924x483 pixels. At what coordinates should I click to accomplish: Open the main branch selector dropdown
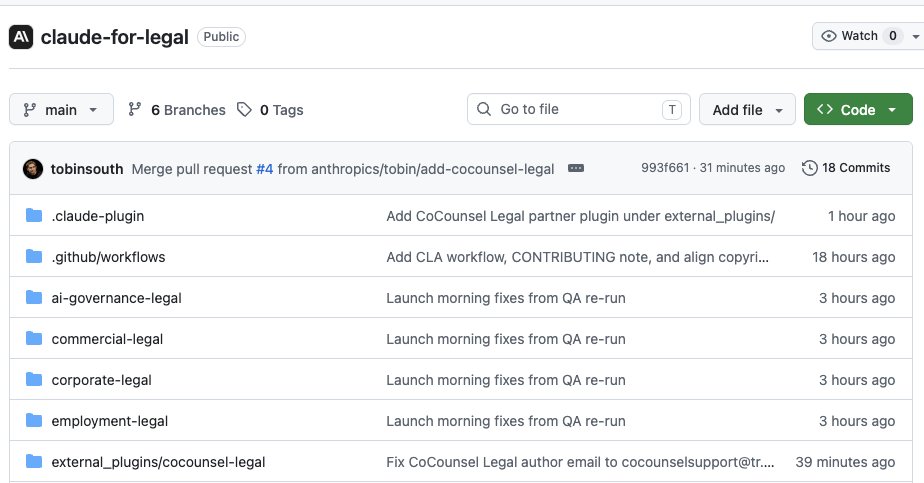pos(61,110)
